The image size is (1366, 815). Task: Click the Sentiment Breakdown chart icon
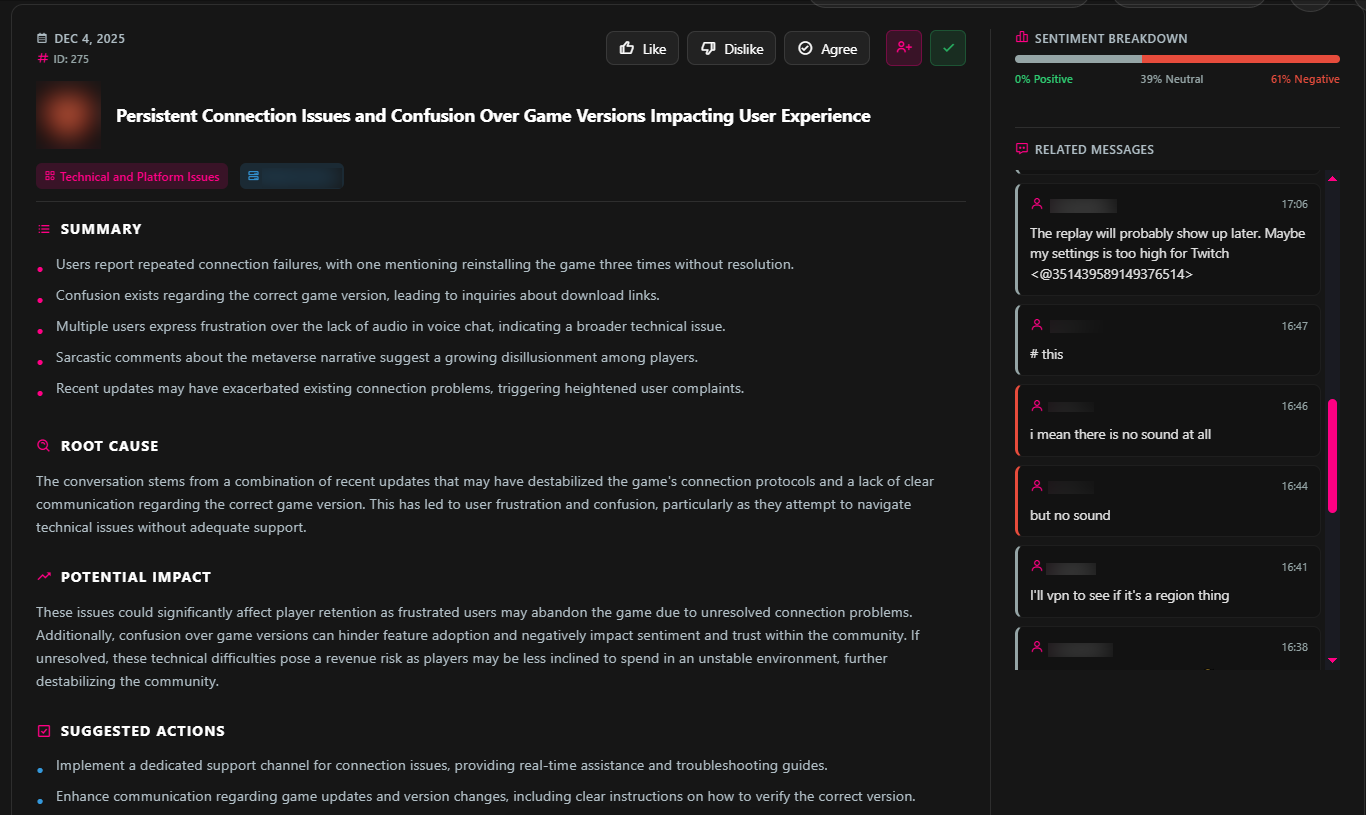click(x=1021, y=38)
